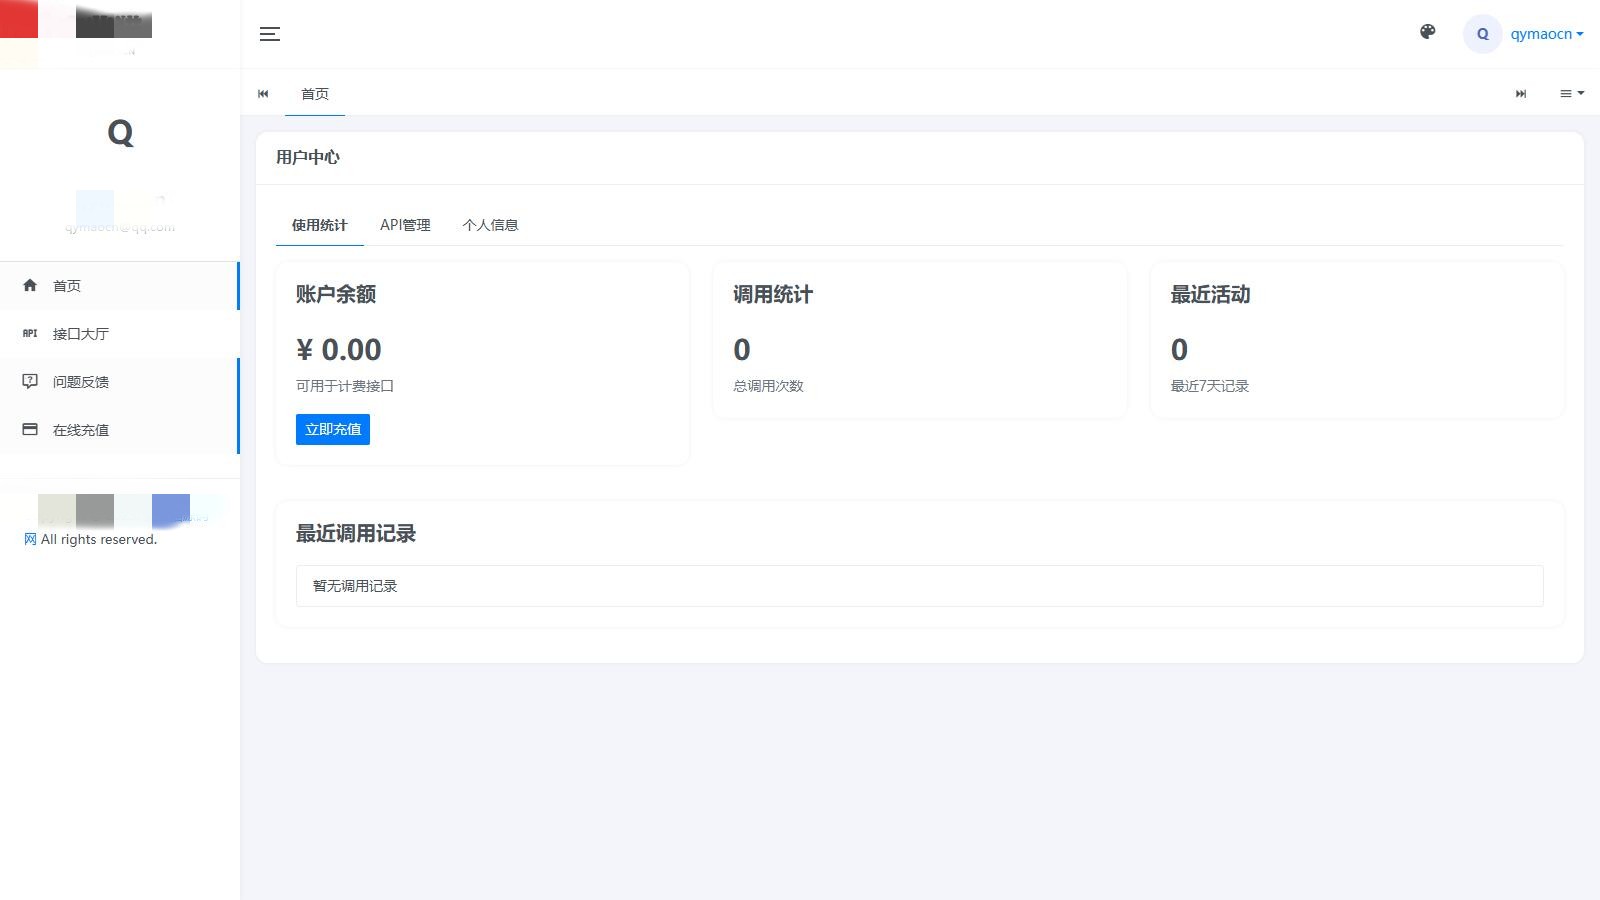The height and width of the screenshot is (900, 1600).
Task: Switch to the API管理 tab
Action: coord(405,225)
